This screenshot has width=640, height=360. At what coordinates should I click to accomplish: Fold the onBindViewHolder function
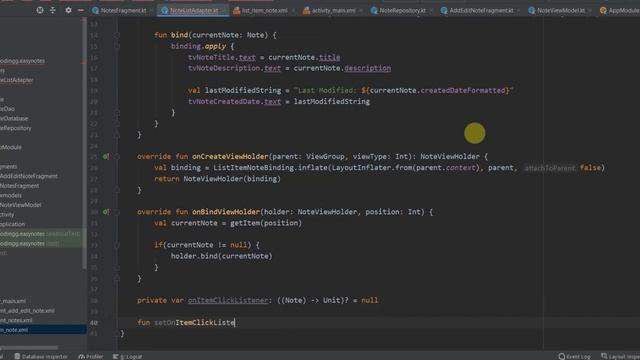tap(117, 212)
